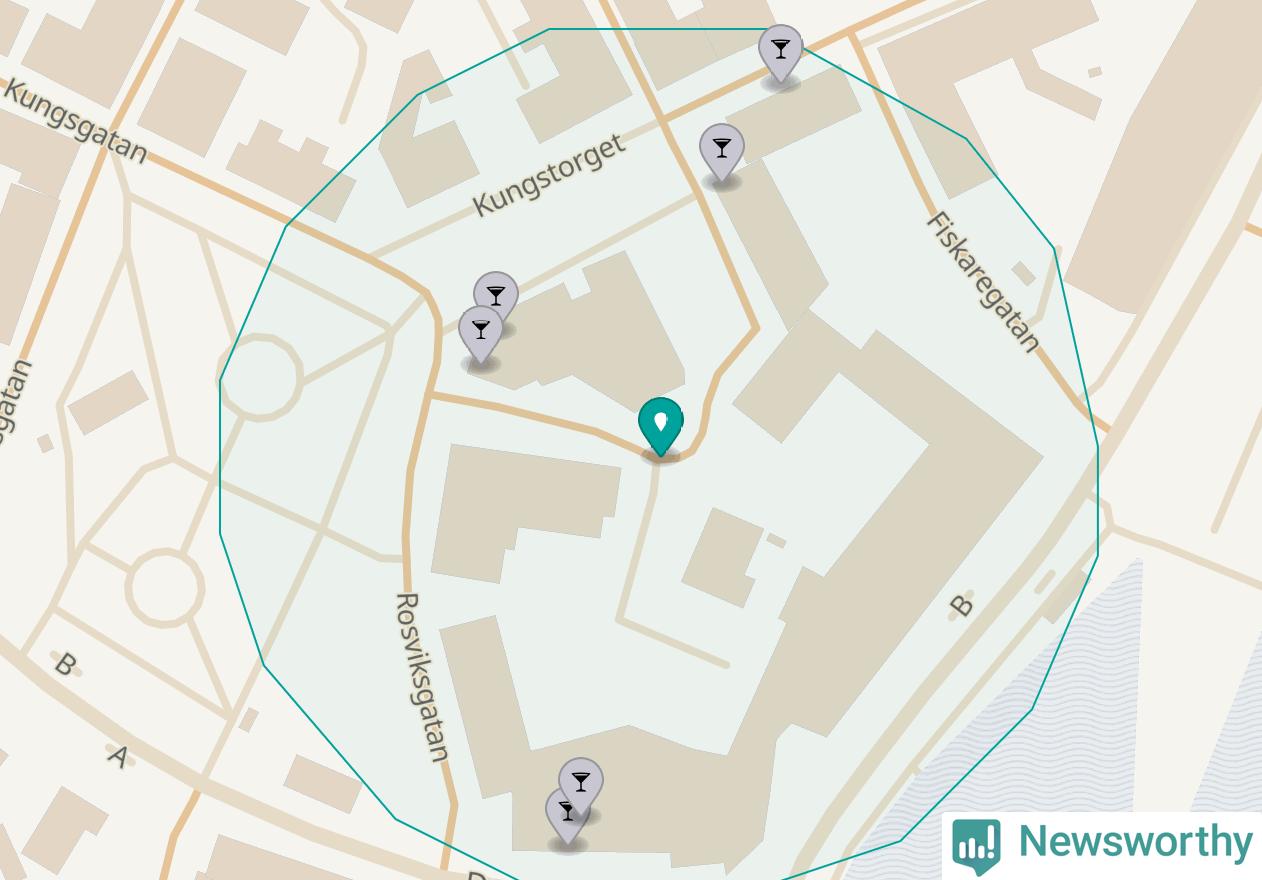
Task: Click the teal center location pin
Action: point(660,428)
